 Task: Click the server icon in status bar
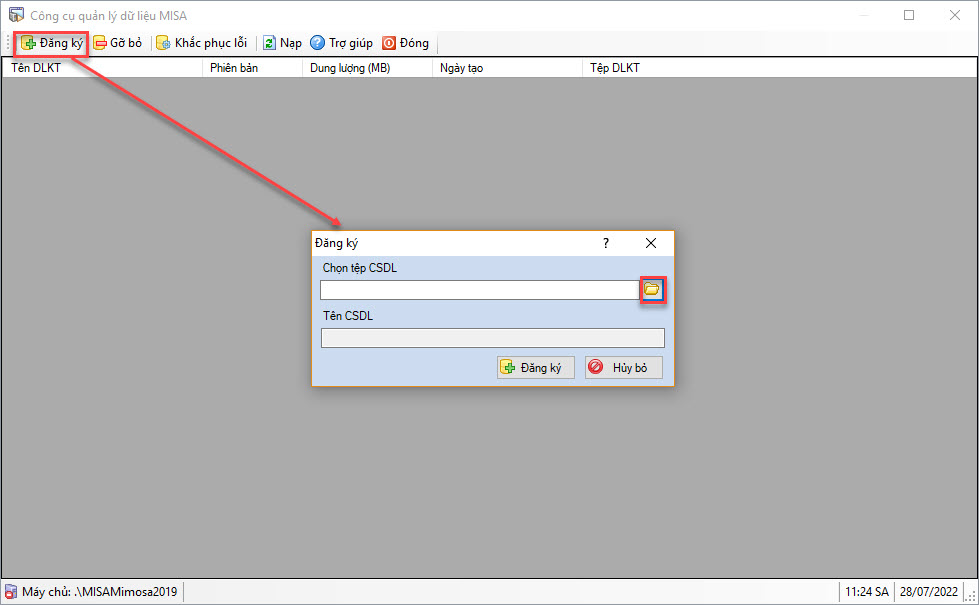[11, 592]
